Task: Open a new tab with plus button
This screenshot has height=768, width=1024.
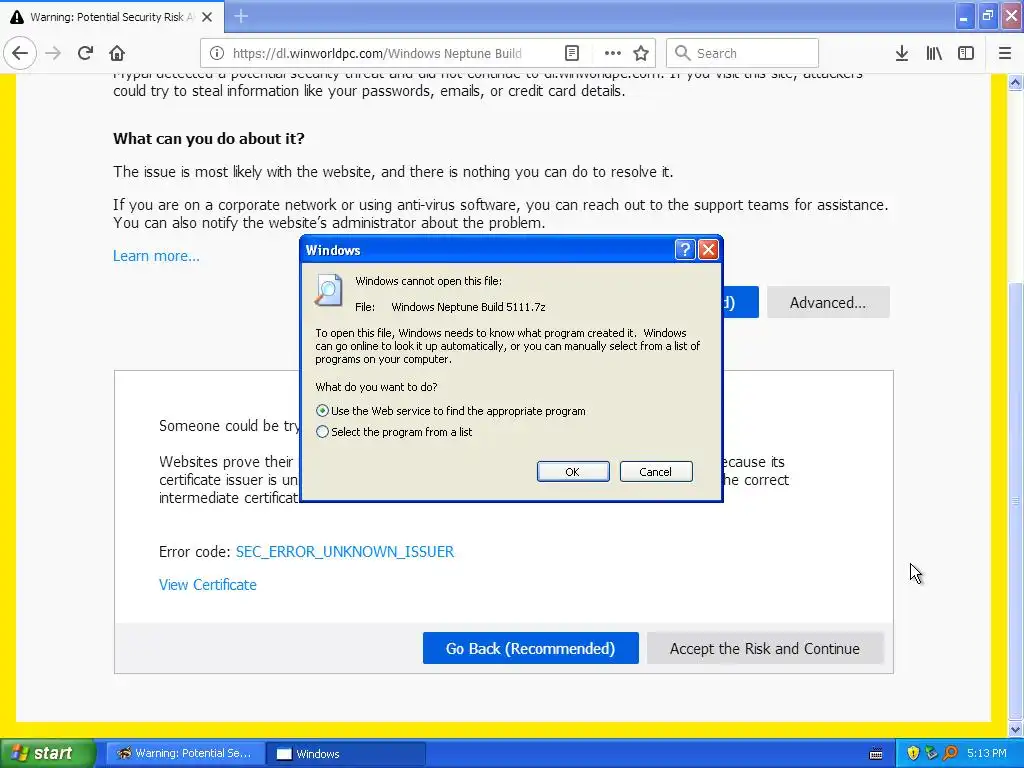Action: (x=241, y=16)
